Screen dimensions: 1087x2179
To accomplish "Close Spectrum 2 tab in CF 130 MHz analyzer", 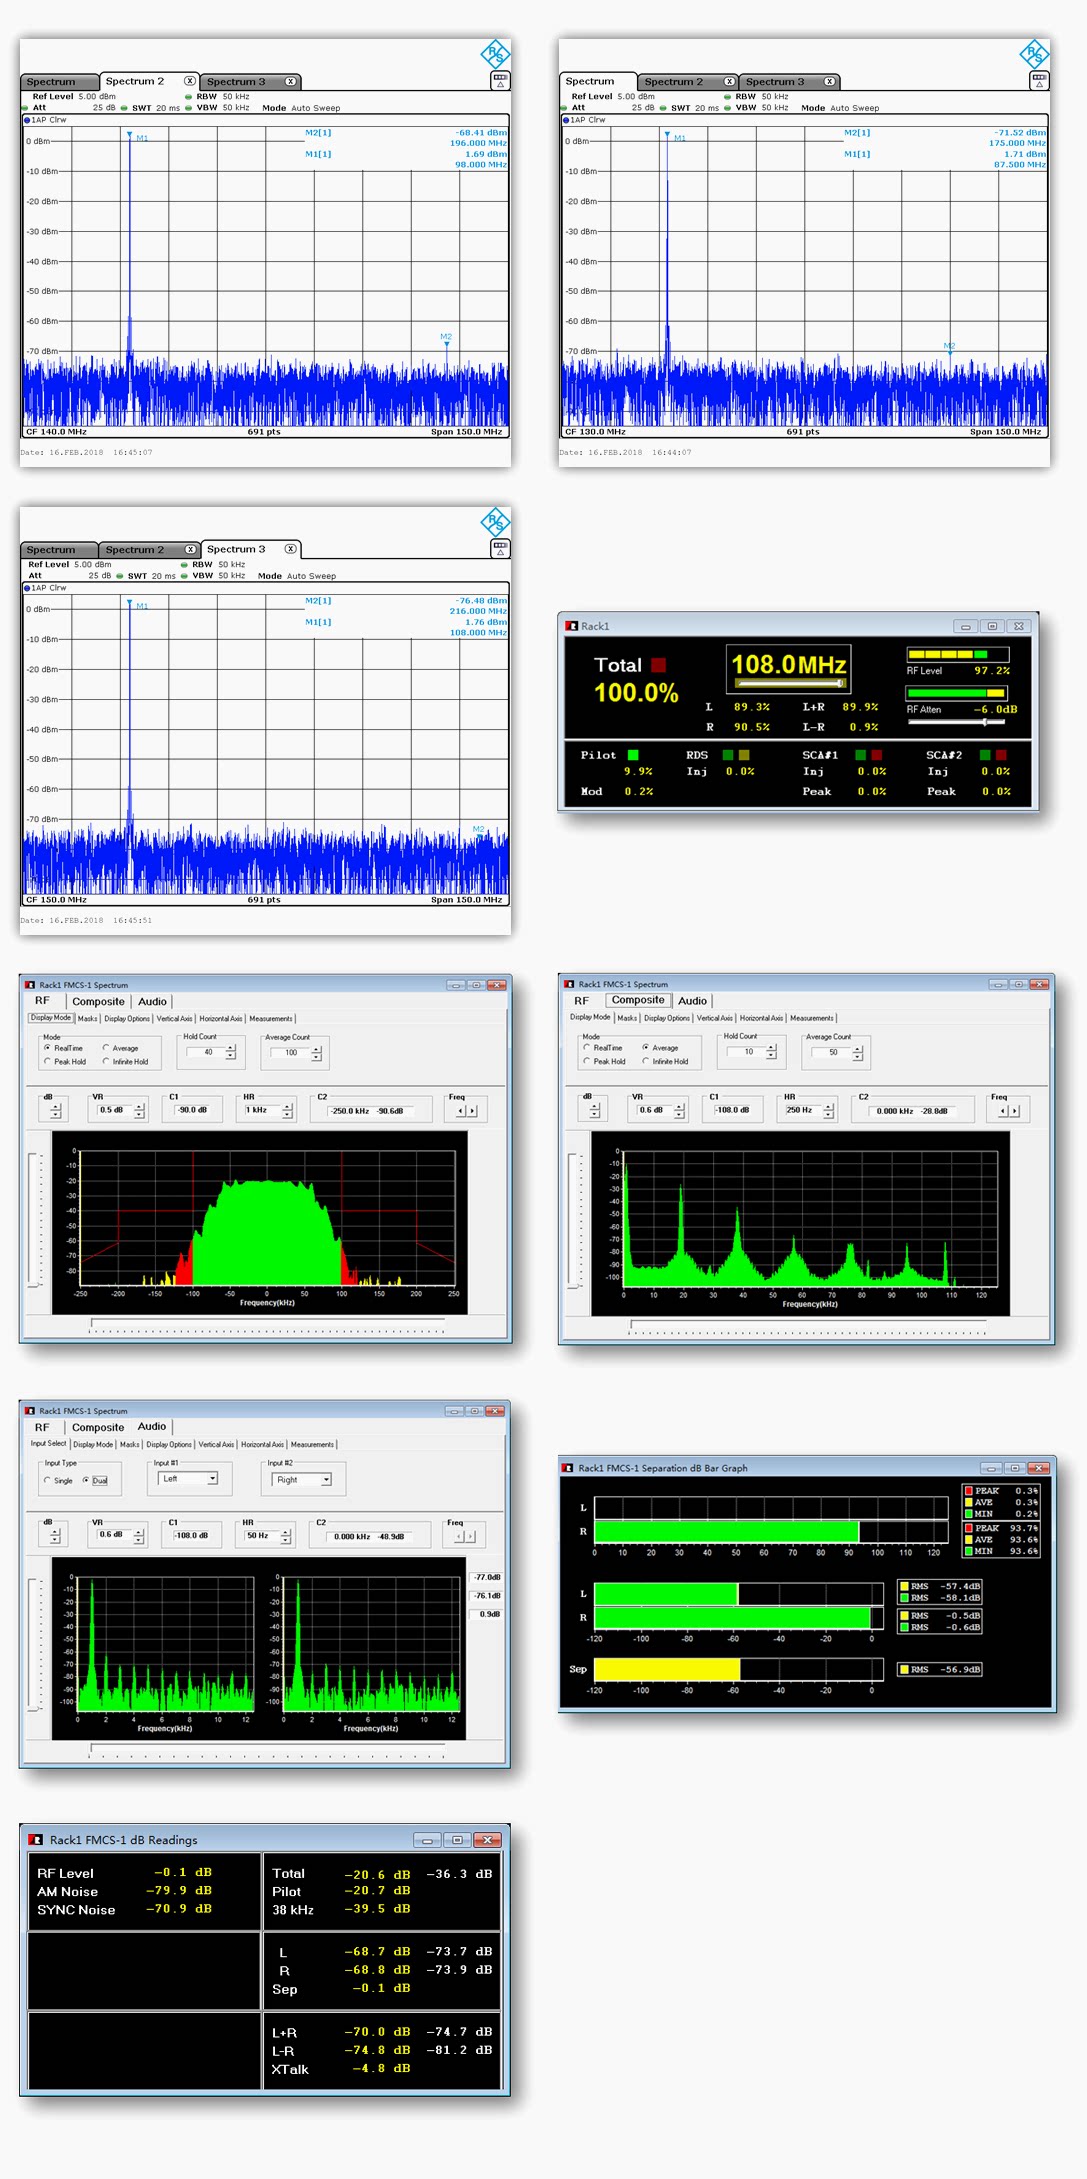I will coord(729,82).
